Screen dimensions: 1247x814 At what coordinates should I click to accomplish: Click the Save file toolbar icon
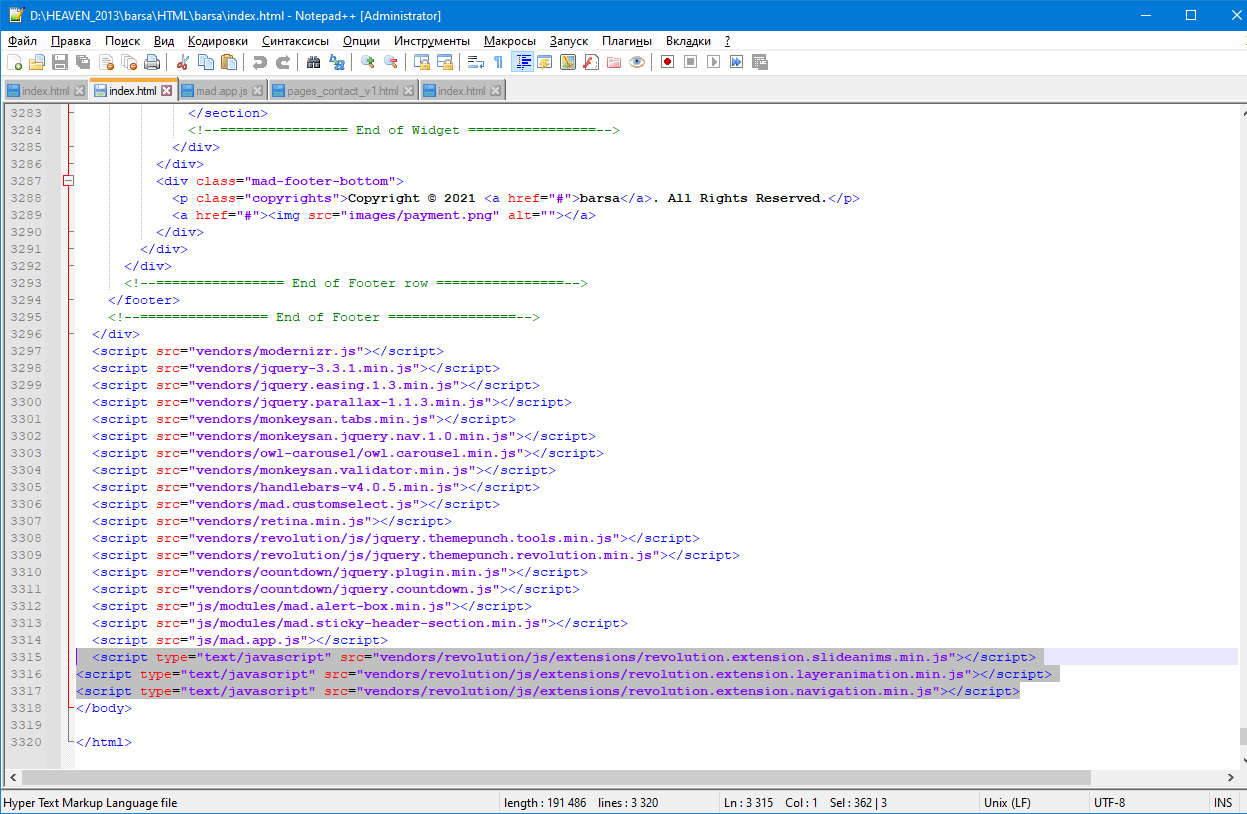[x=60, y=62]
